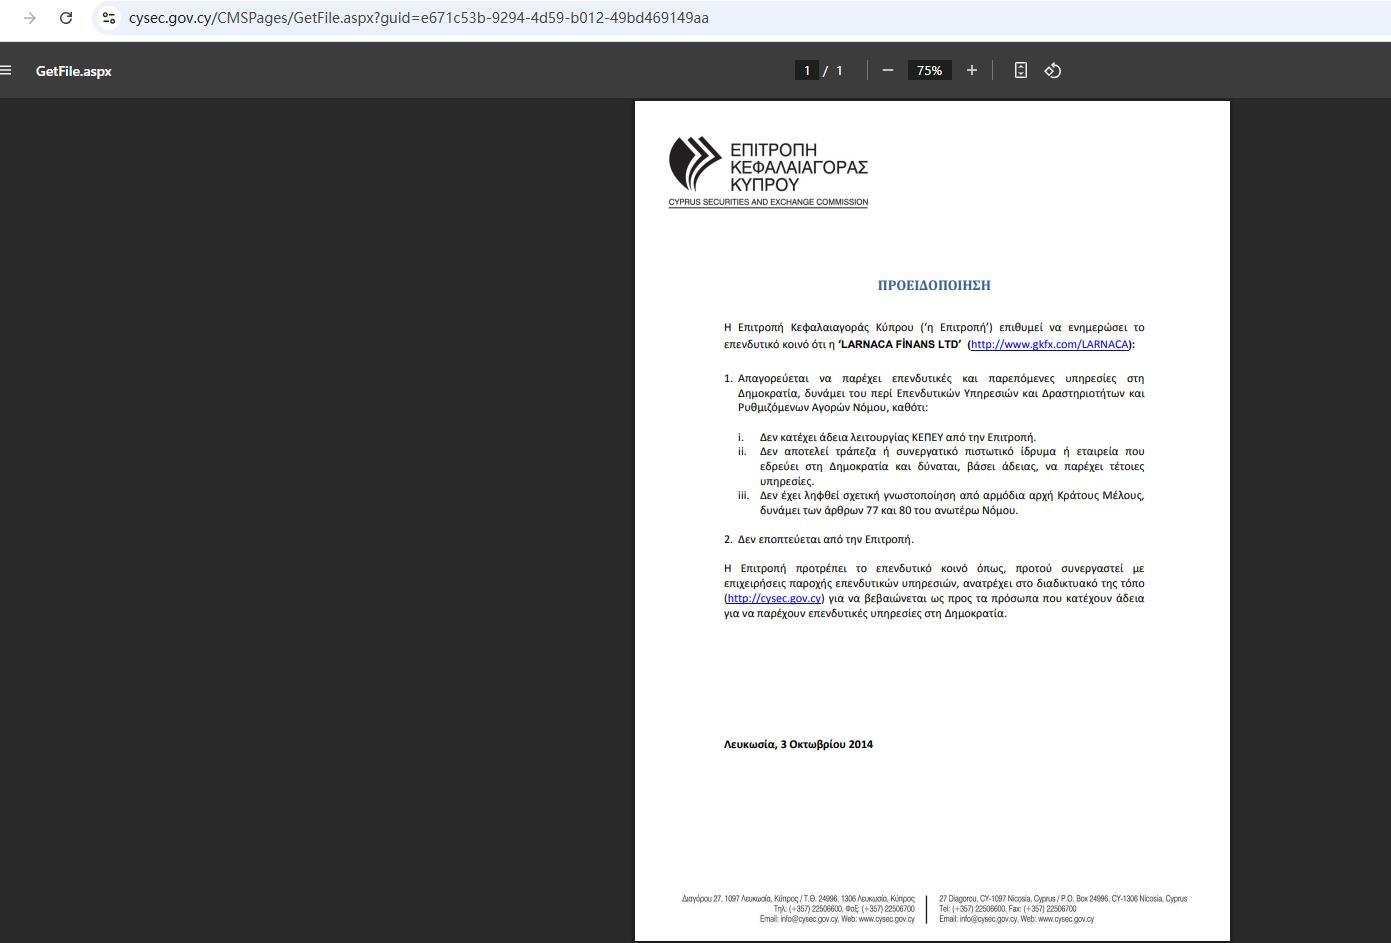The image size is (1391, 943).
Task: Click the ΠΡΟΕΙΔΟΠΟΙΗΣΗ heading
Action: pos(934,285)
